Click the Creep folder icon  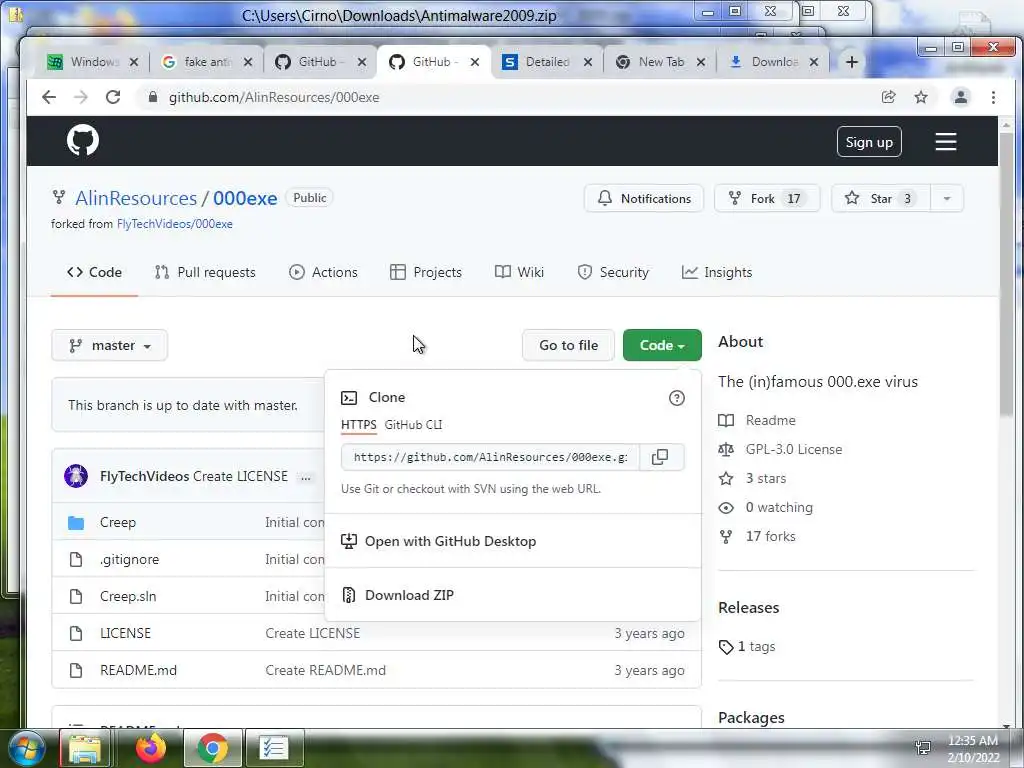[76, 523]
